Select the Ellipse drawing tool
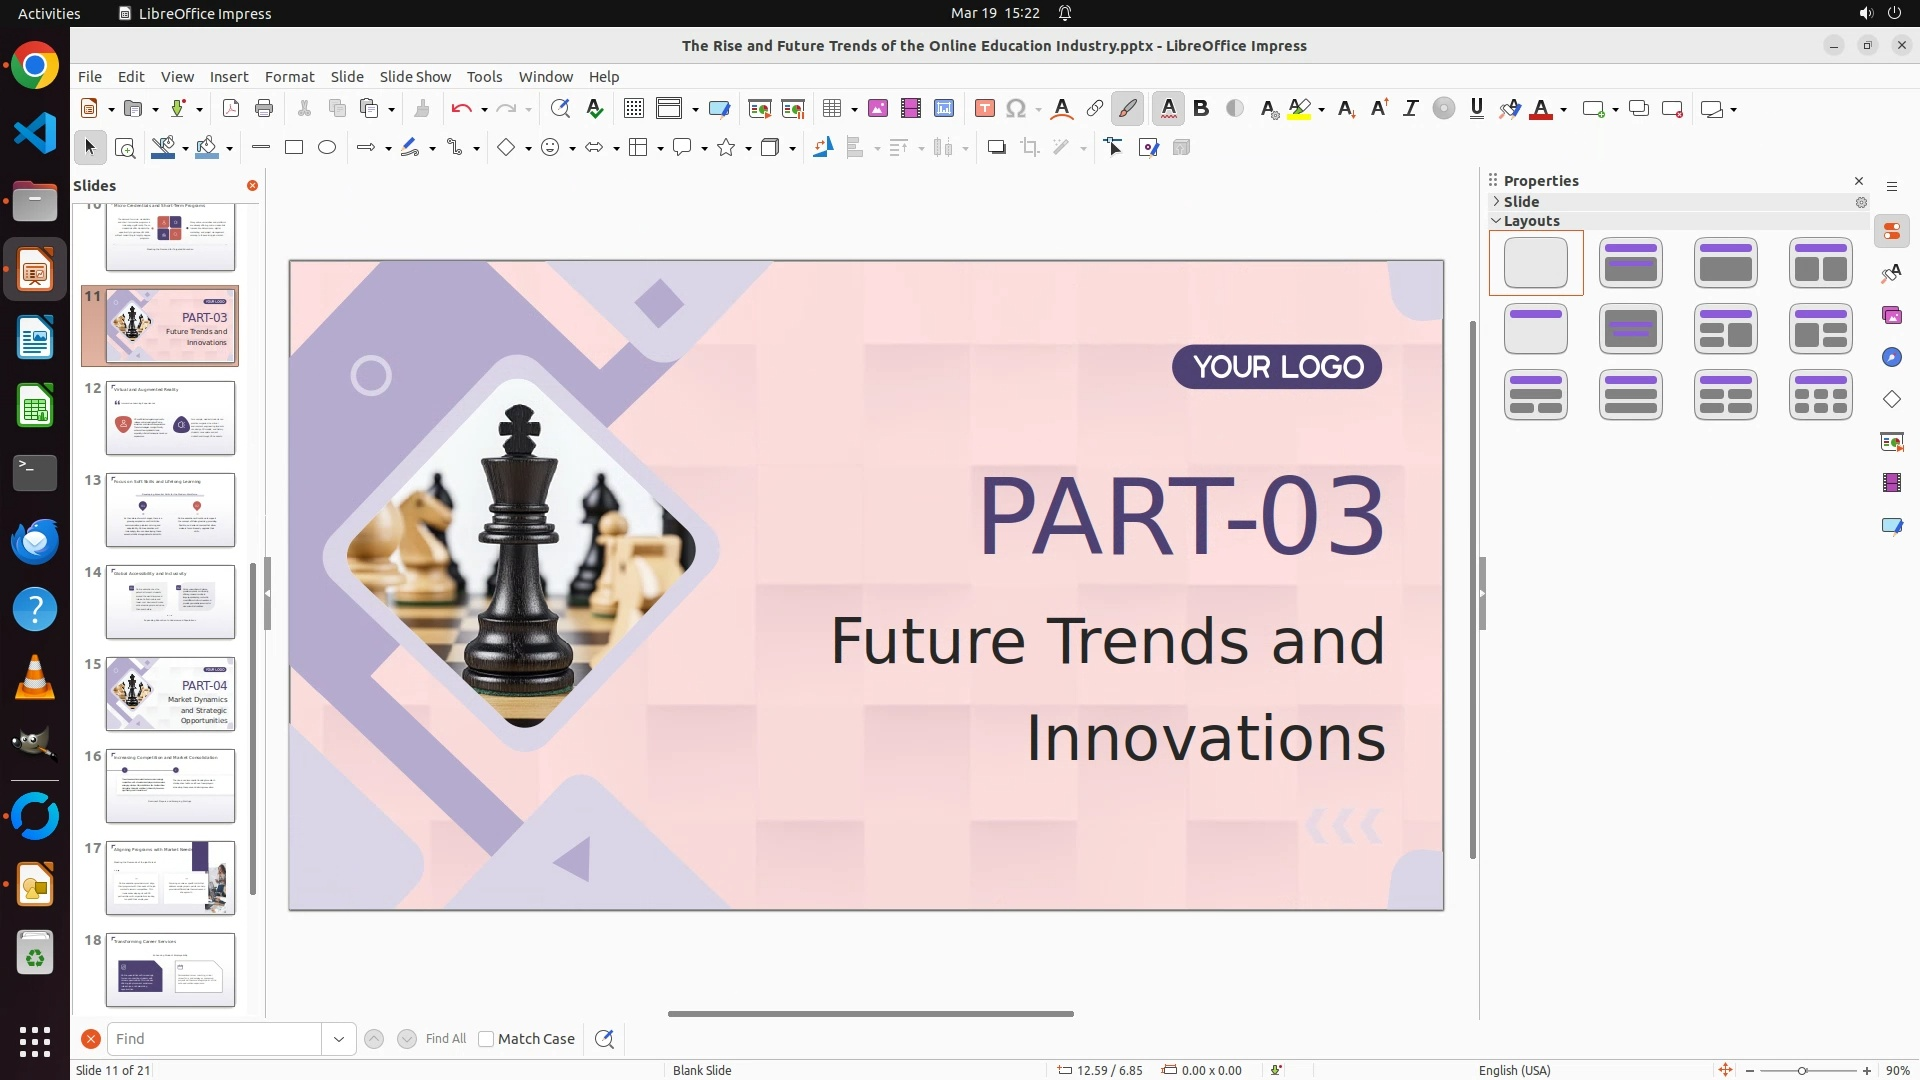The width and height of the screenshot is (1920, 1080). tap(327, 148)
